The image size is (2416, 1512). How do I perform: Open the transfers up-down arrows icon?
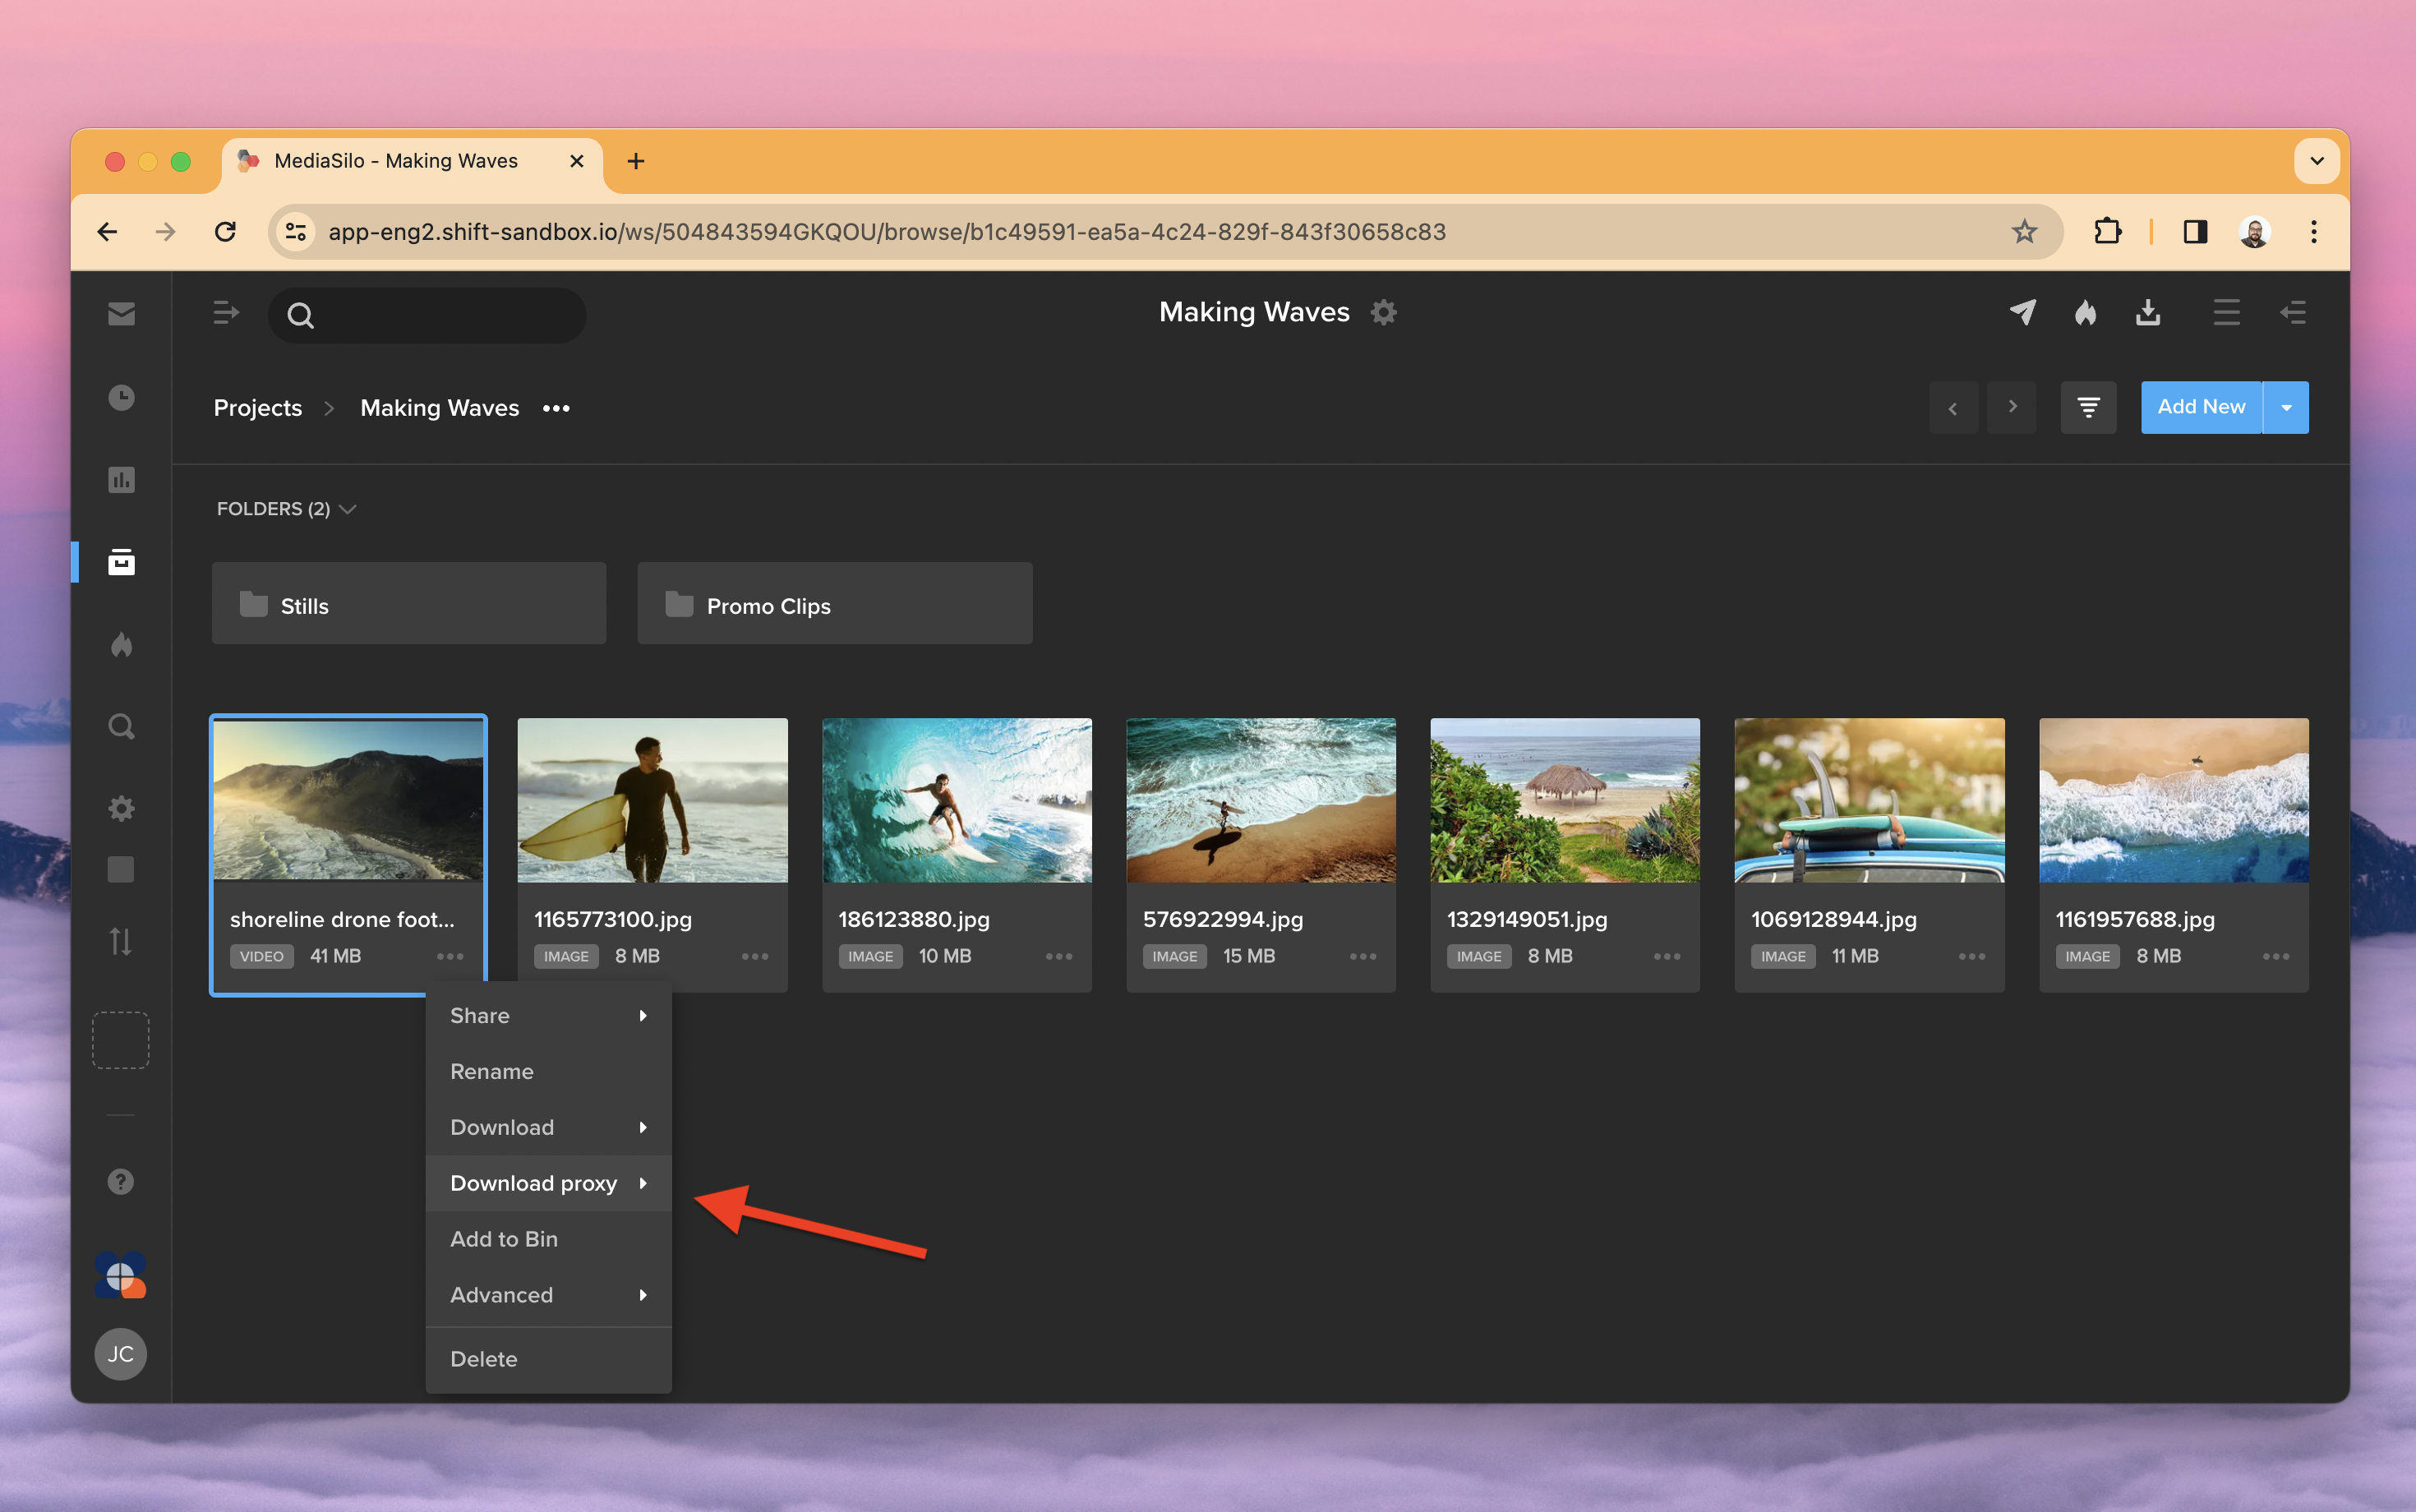click(x=121, y=941)
